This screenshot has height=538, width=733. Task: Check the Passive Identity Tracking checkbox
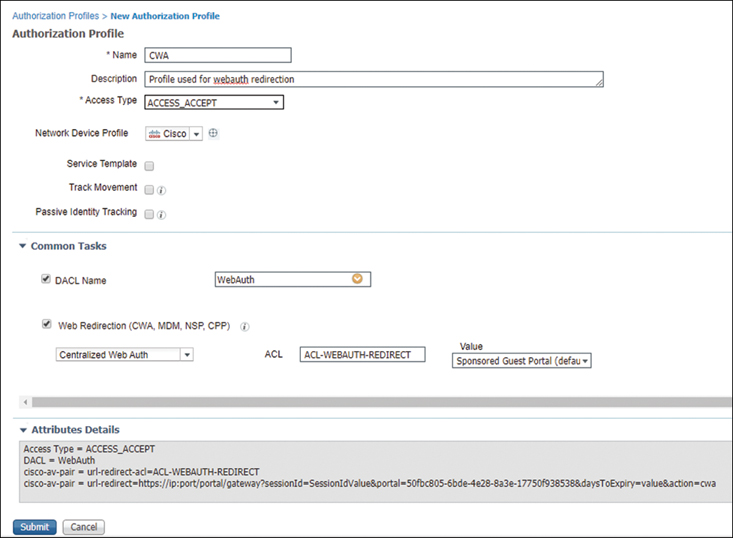149,214
